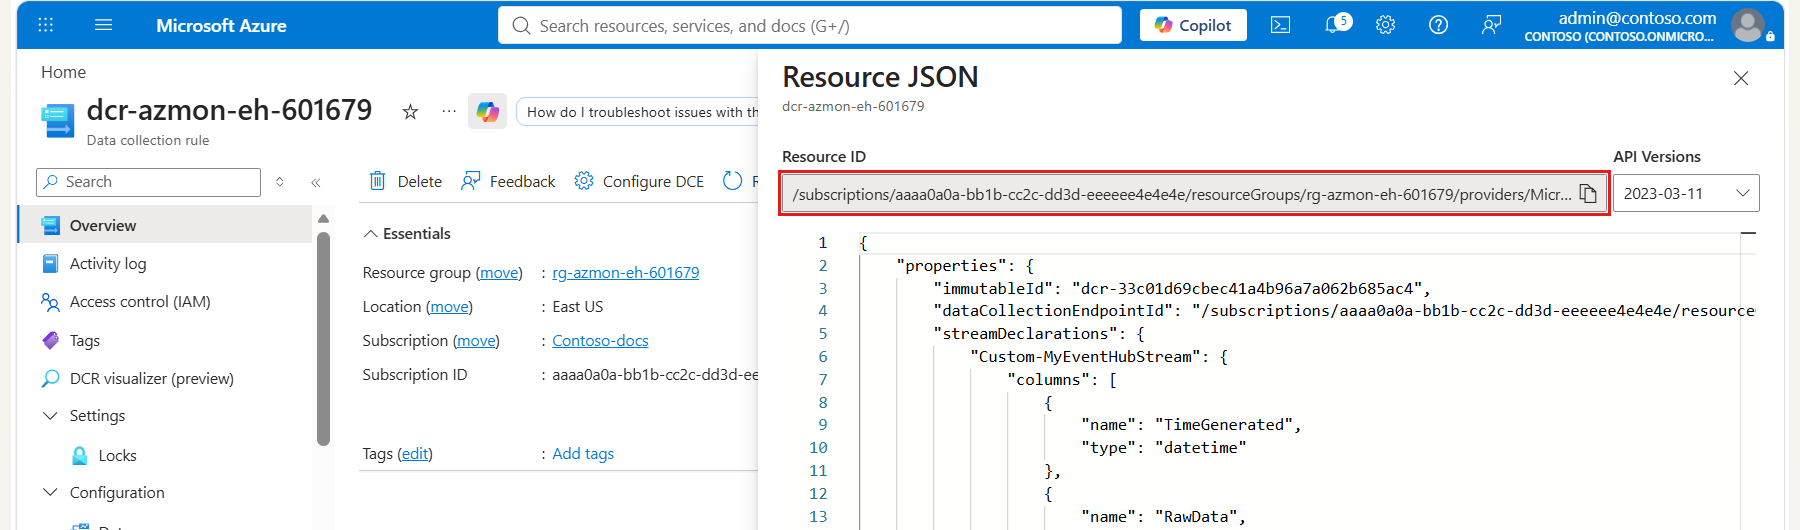The image size is (1800, 530).
Task: Click the troubleshoot issues suggestion pill
Action: tap(638, 112)
